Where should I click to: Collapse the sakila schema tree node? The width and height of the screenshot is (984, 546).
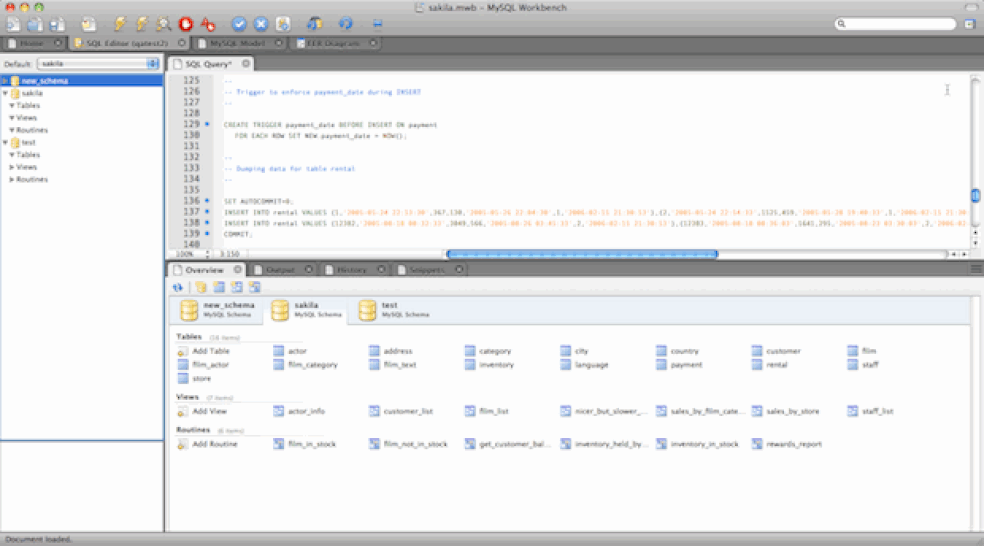[x=5, y=93]
